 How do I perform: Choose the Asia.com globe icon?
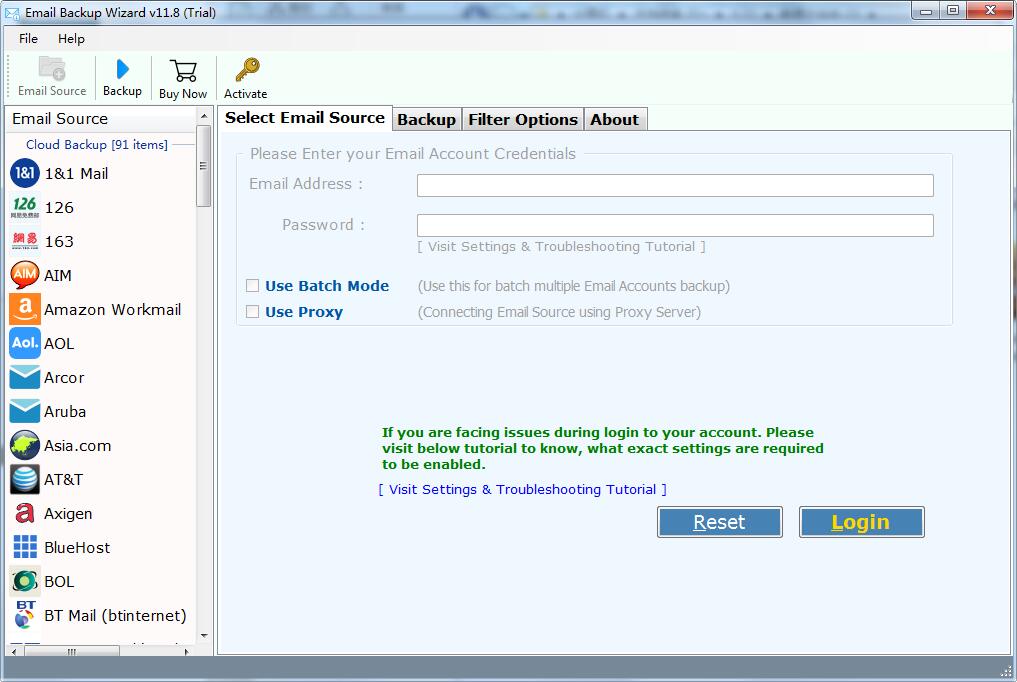25,445
